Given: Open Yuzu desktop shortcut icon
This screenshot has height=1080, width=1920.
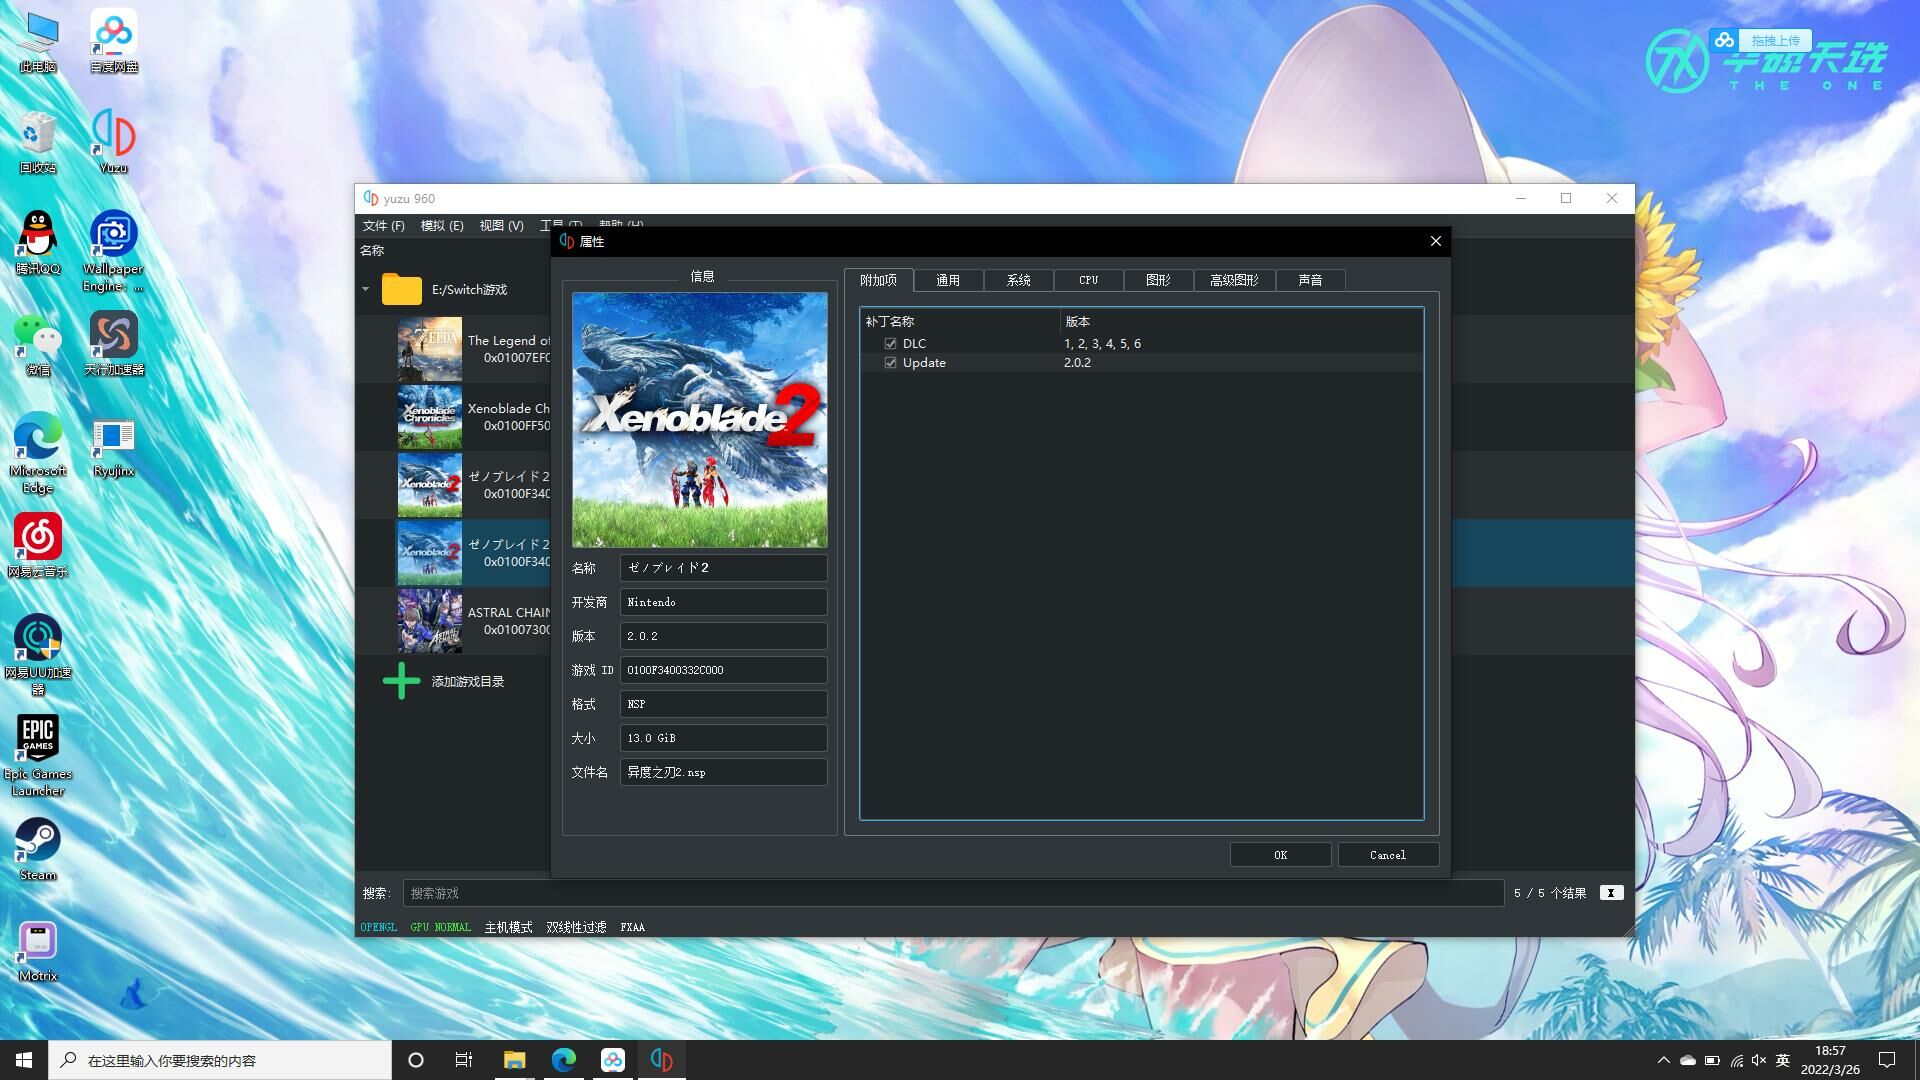Looking at the screenshot, I should click(113, 136).
